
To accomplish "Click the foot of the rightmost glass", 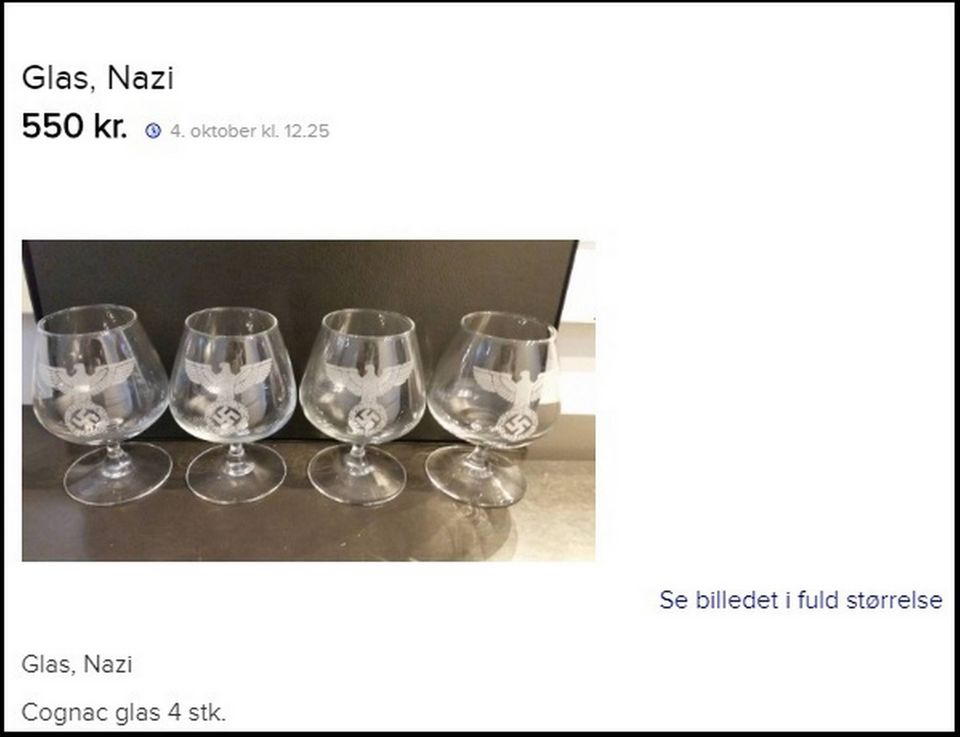I will 476,478.
